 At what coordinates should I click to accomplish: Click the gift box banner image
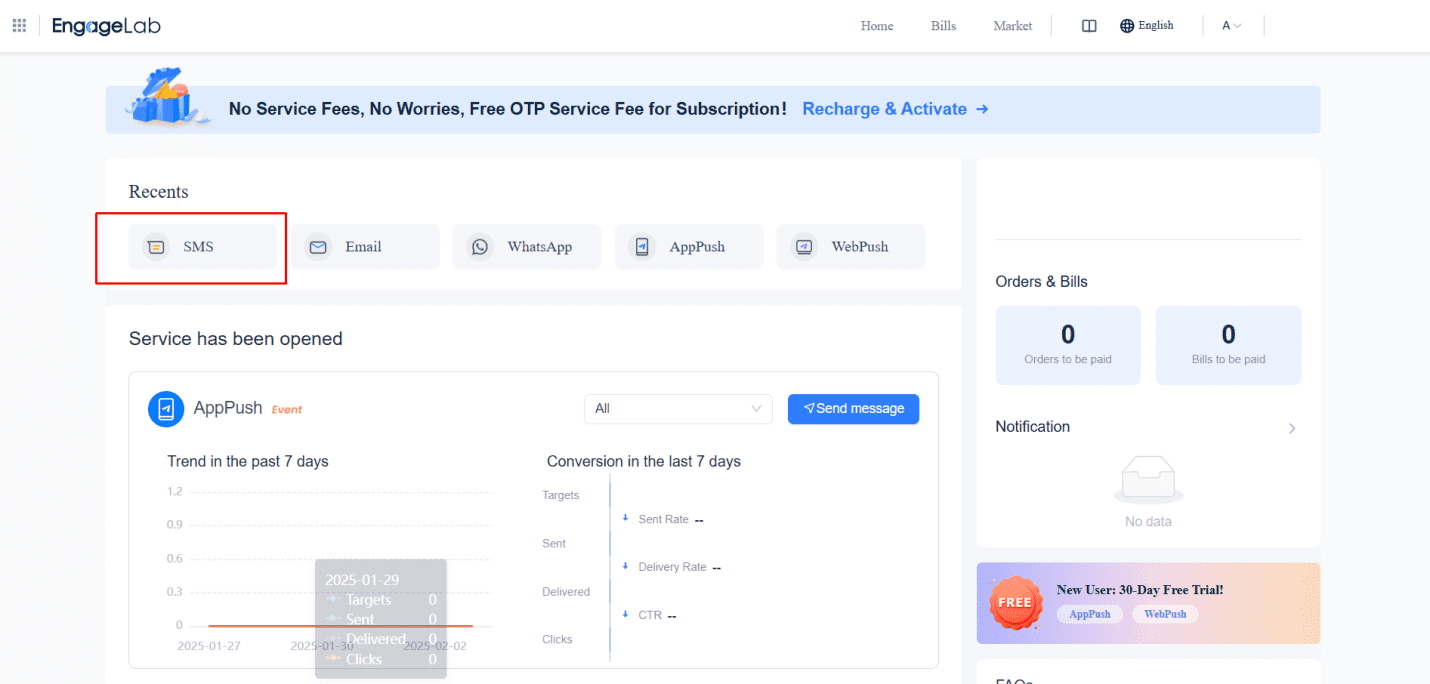167,97
